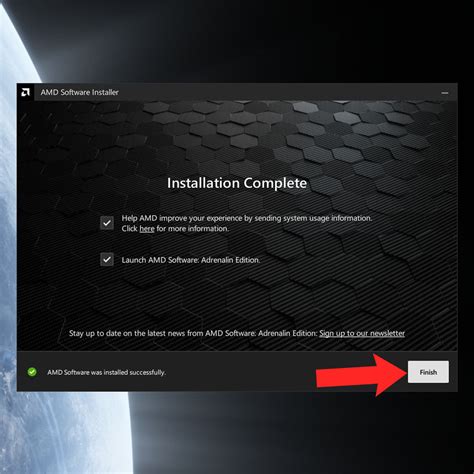Click the green success checkmark icon

pos(32,372)
